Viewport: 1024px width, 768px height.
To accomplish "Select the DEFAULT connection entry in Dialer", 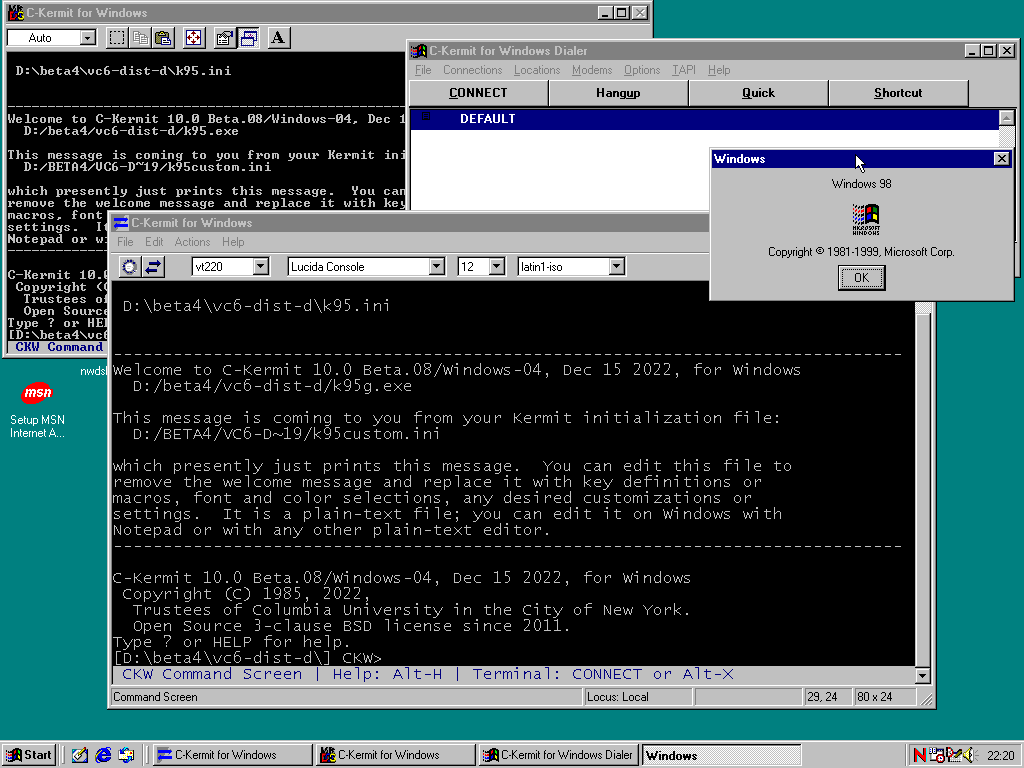I will (705, 119).
